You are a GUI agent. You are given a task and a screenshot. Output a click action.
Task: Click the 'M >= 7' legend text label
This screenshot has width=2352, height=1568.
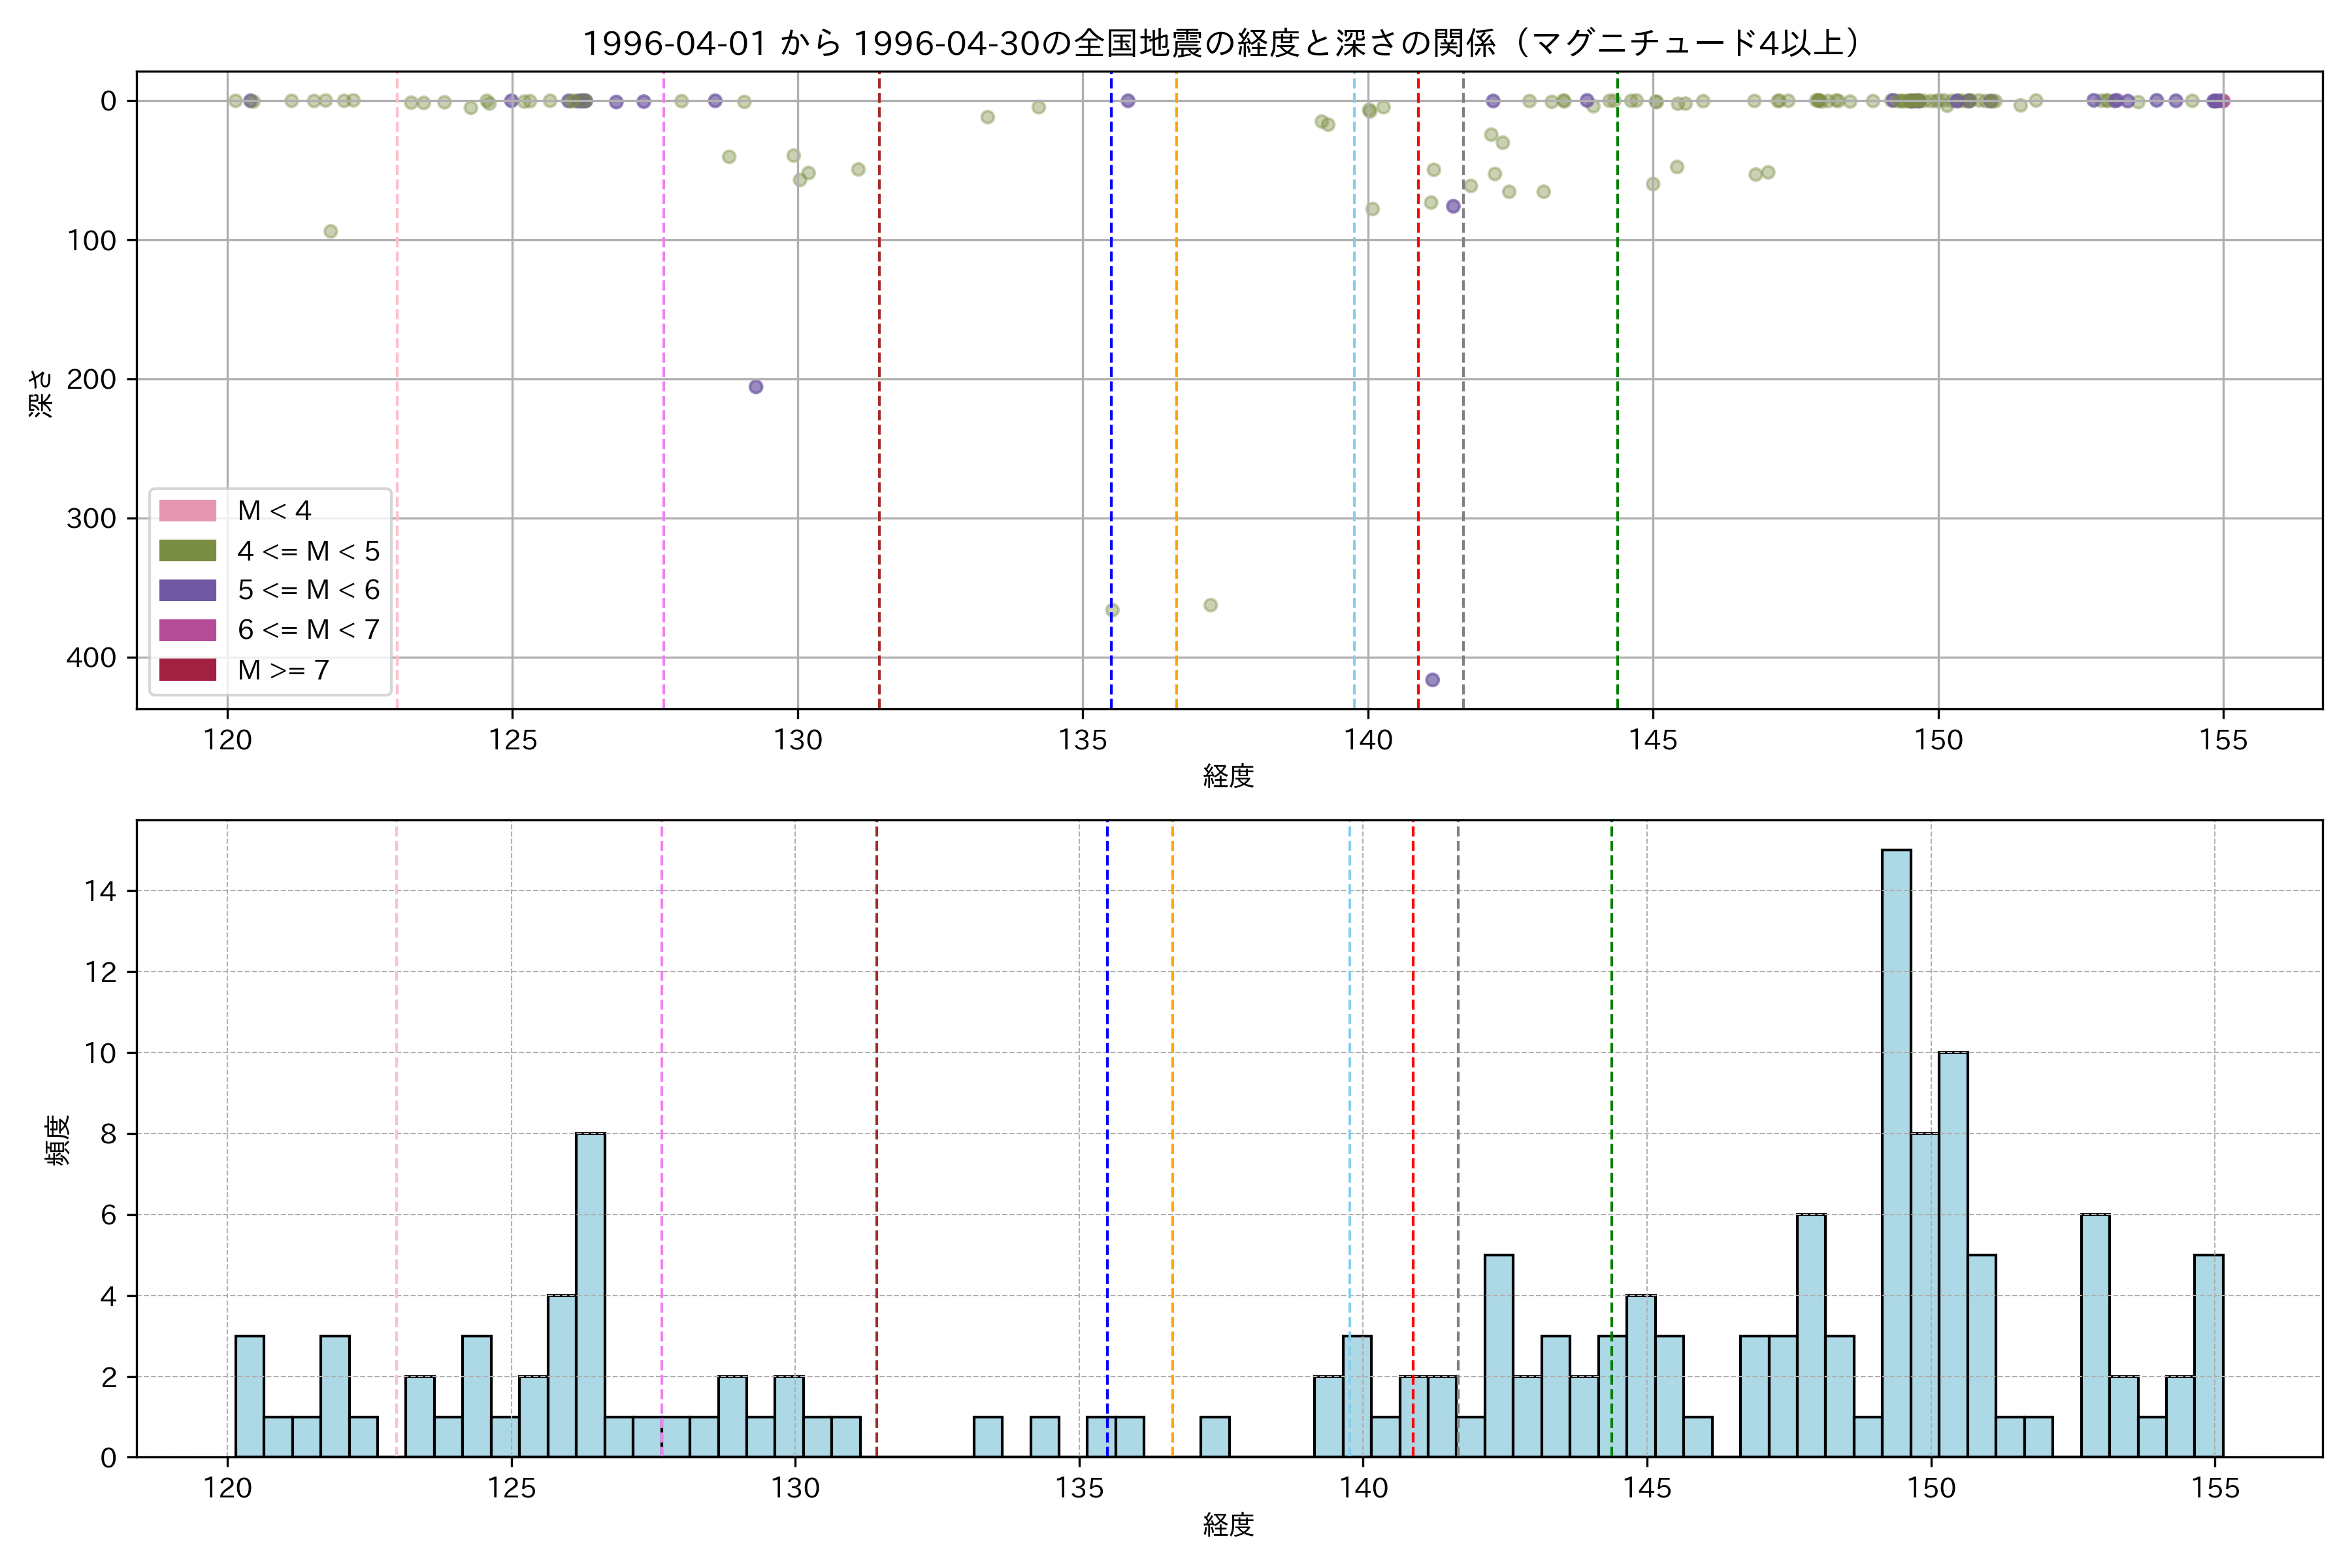[283, 670]
